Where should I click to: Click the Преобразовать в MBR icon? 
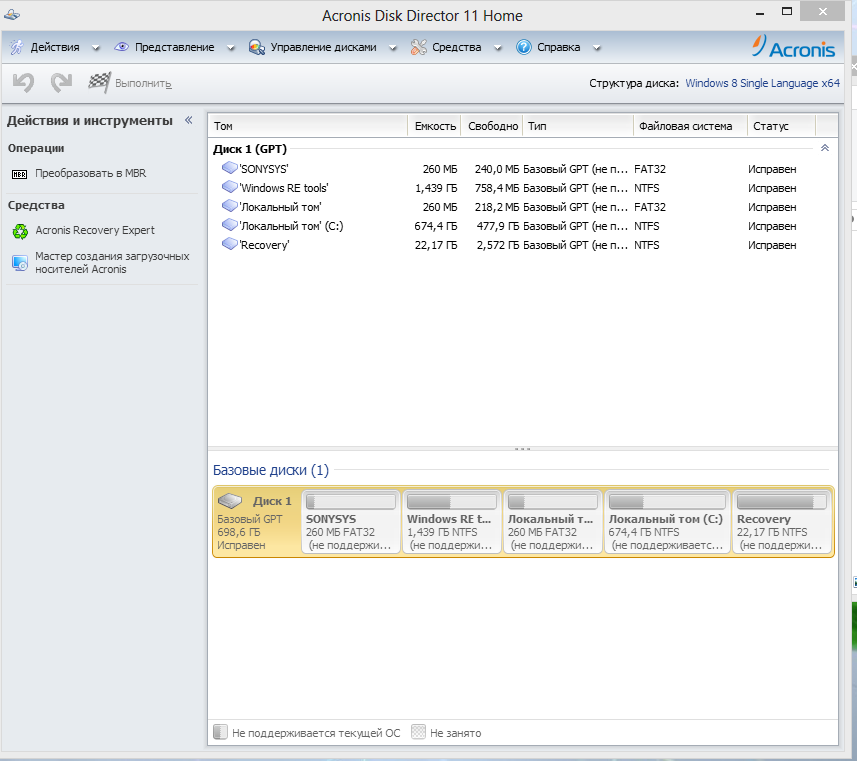click(20, 173)
